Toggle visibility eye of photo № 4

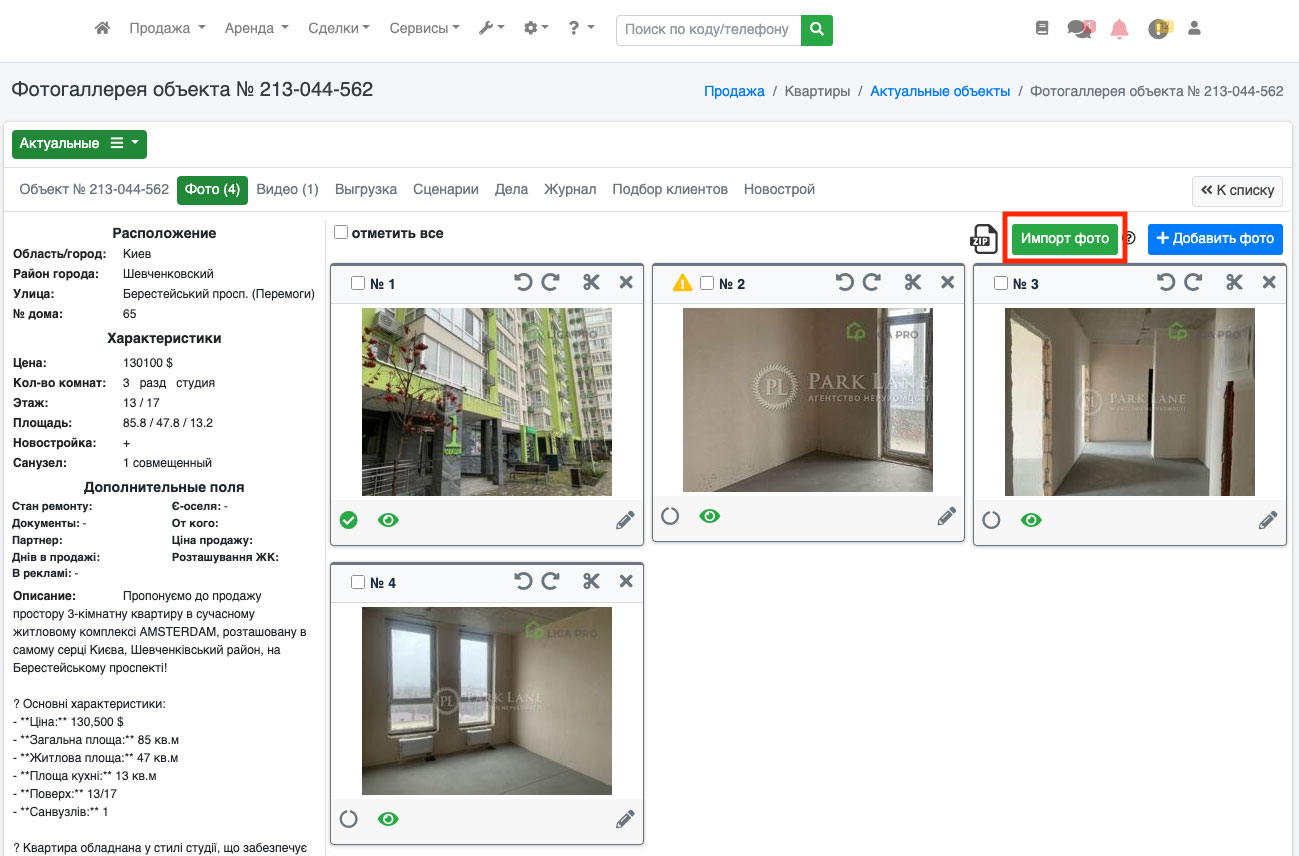click(388, 819)
